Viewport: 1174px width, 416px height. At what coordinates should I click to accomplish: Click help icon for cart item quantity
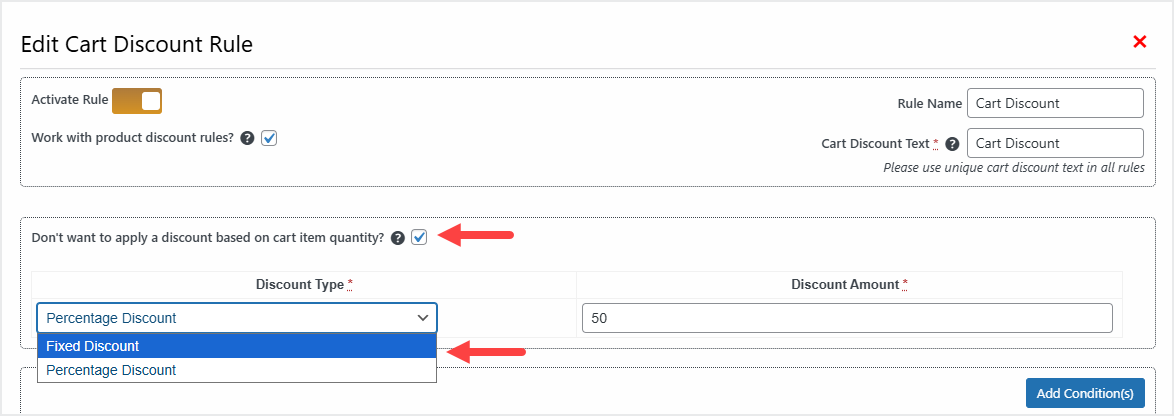[398, 238]
